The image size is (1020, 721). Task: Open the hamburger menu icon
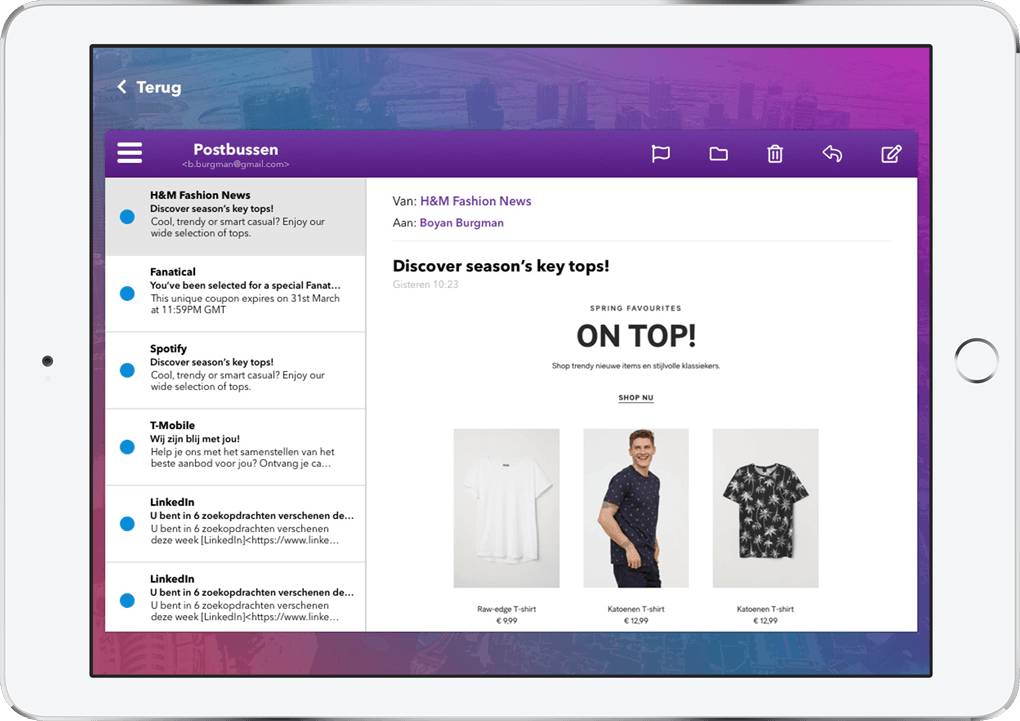pyautogui.click(x=129, y=153)
